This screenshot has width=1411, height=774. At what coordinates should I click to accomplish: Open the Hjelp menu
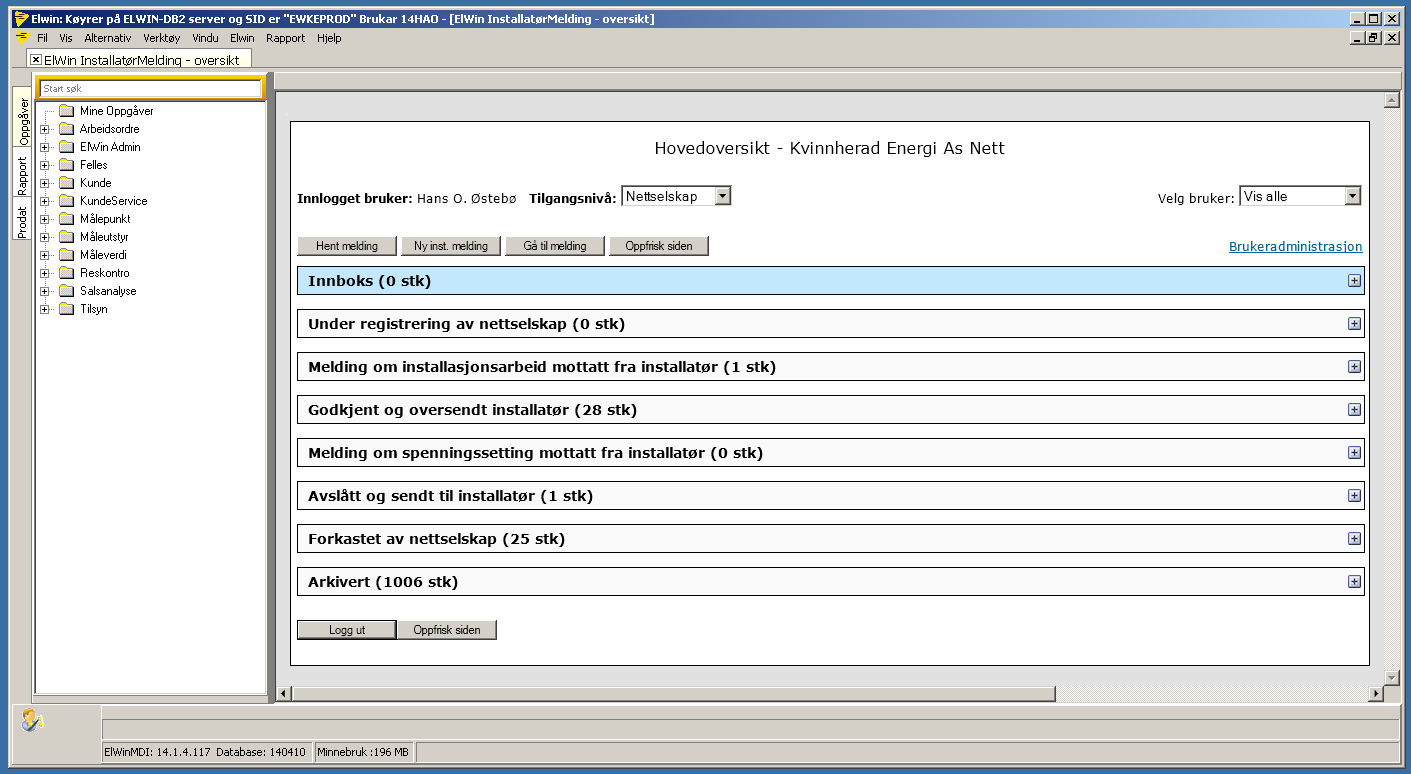329,38
